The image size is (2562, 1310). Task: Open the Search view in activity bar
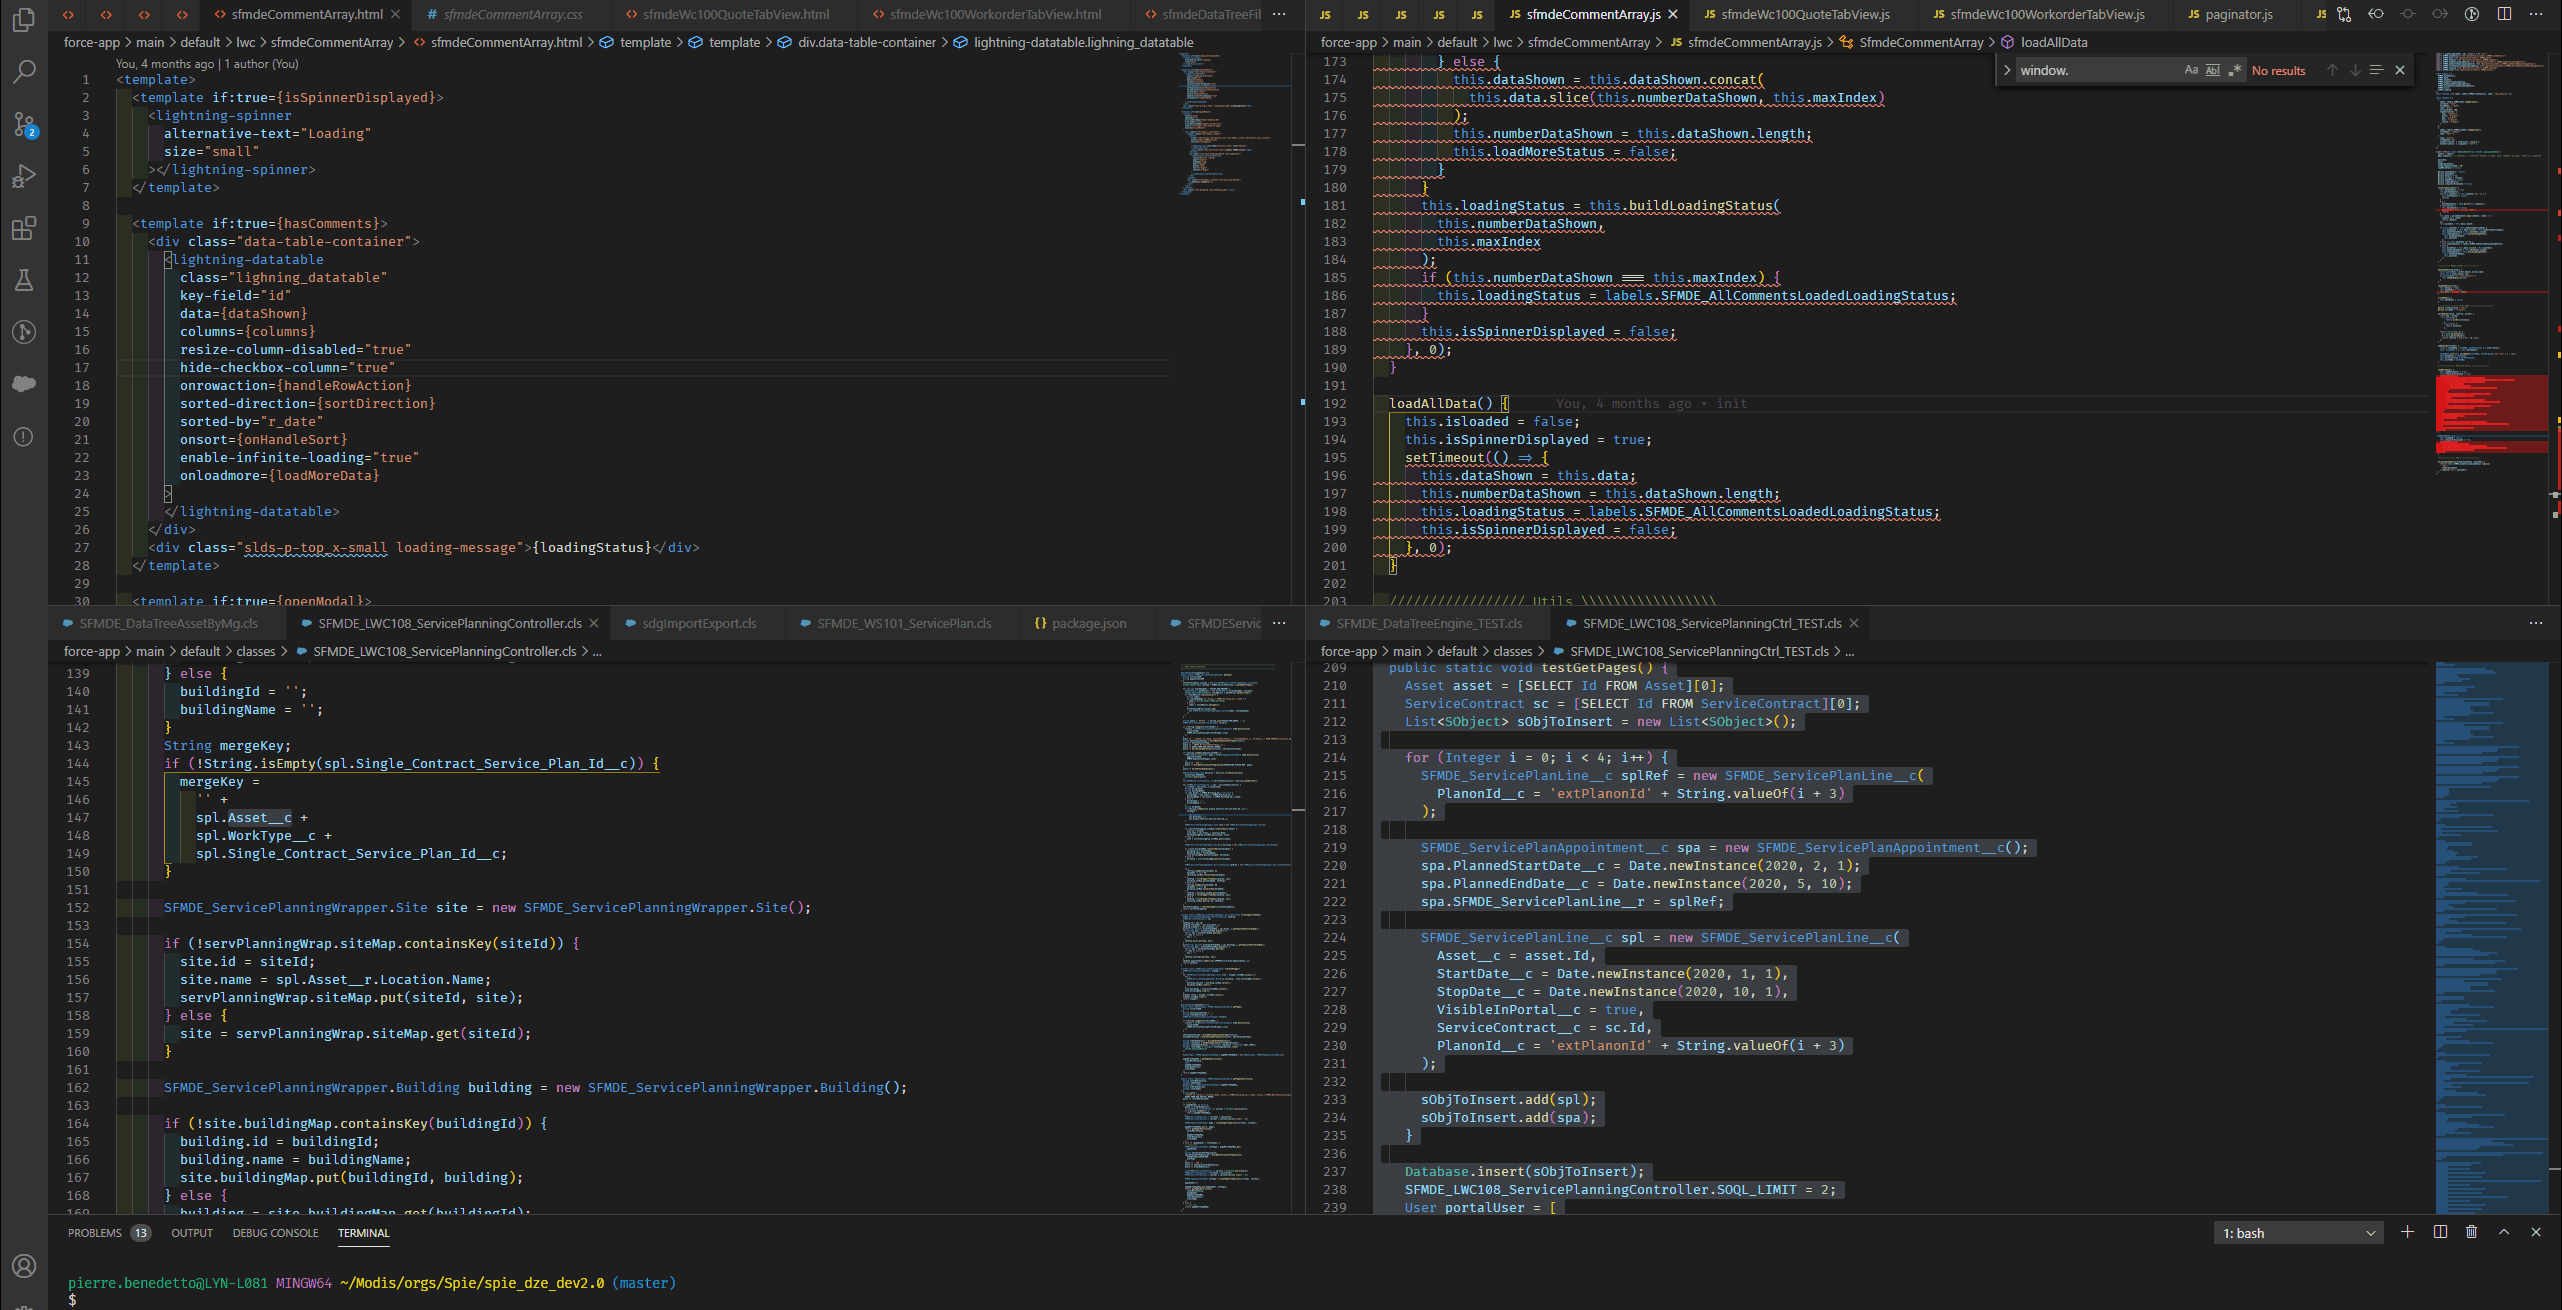pos(24,72)
